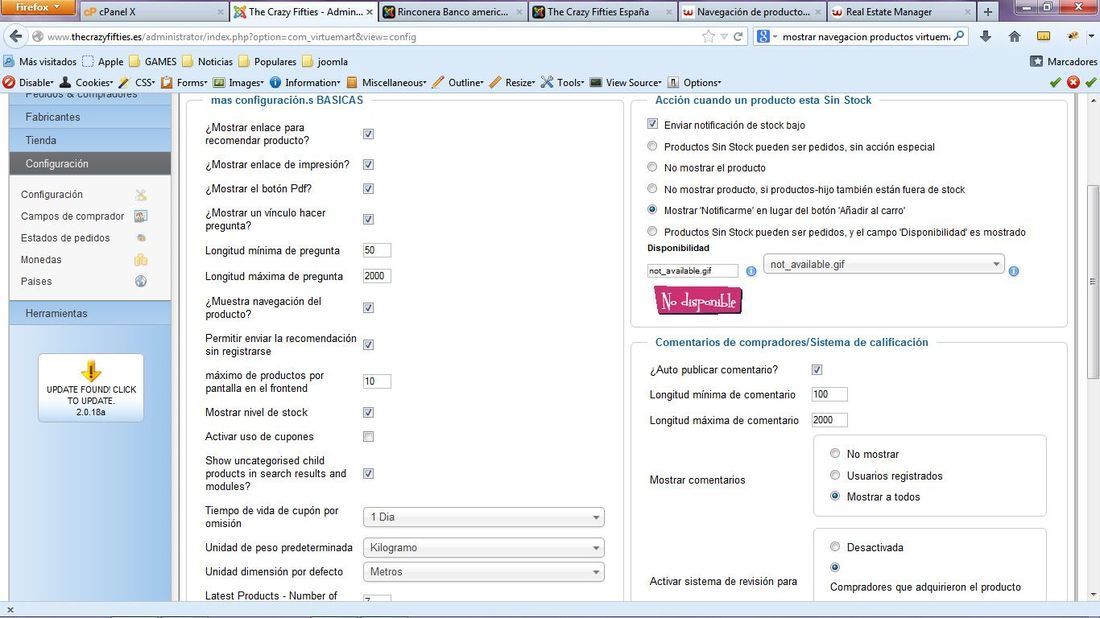Select 'Desactivada' radio for review system
Screen dimensions: 1100x618
(835, 546)
